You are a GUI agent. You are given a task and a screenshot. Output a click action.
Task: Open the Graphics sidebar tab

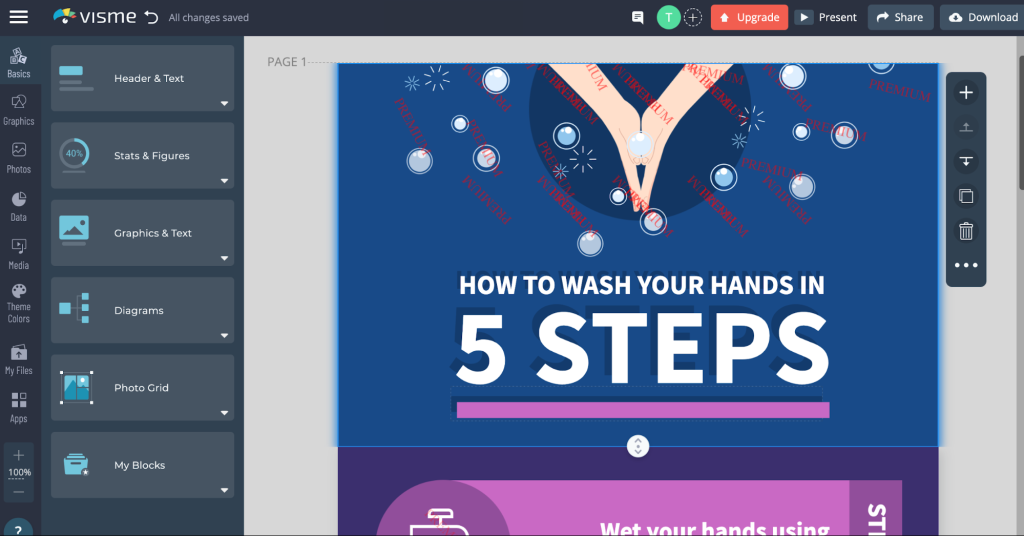tap(19, 109)
